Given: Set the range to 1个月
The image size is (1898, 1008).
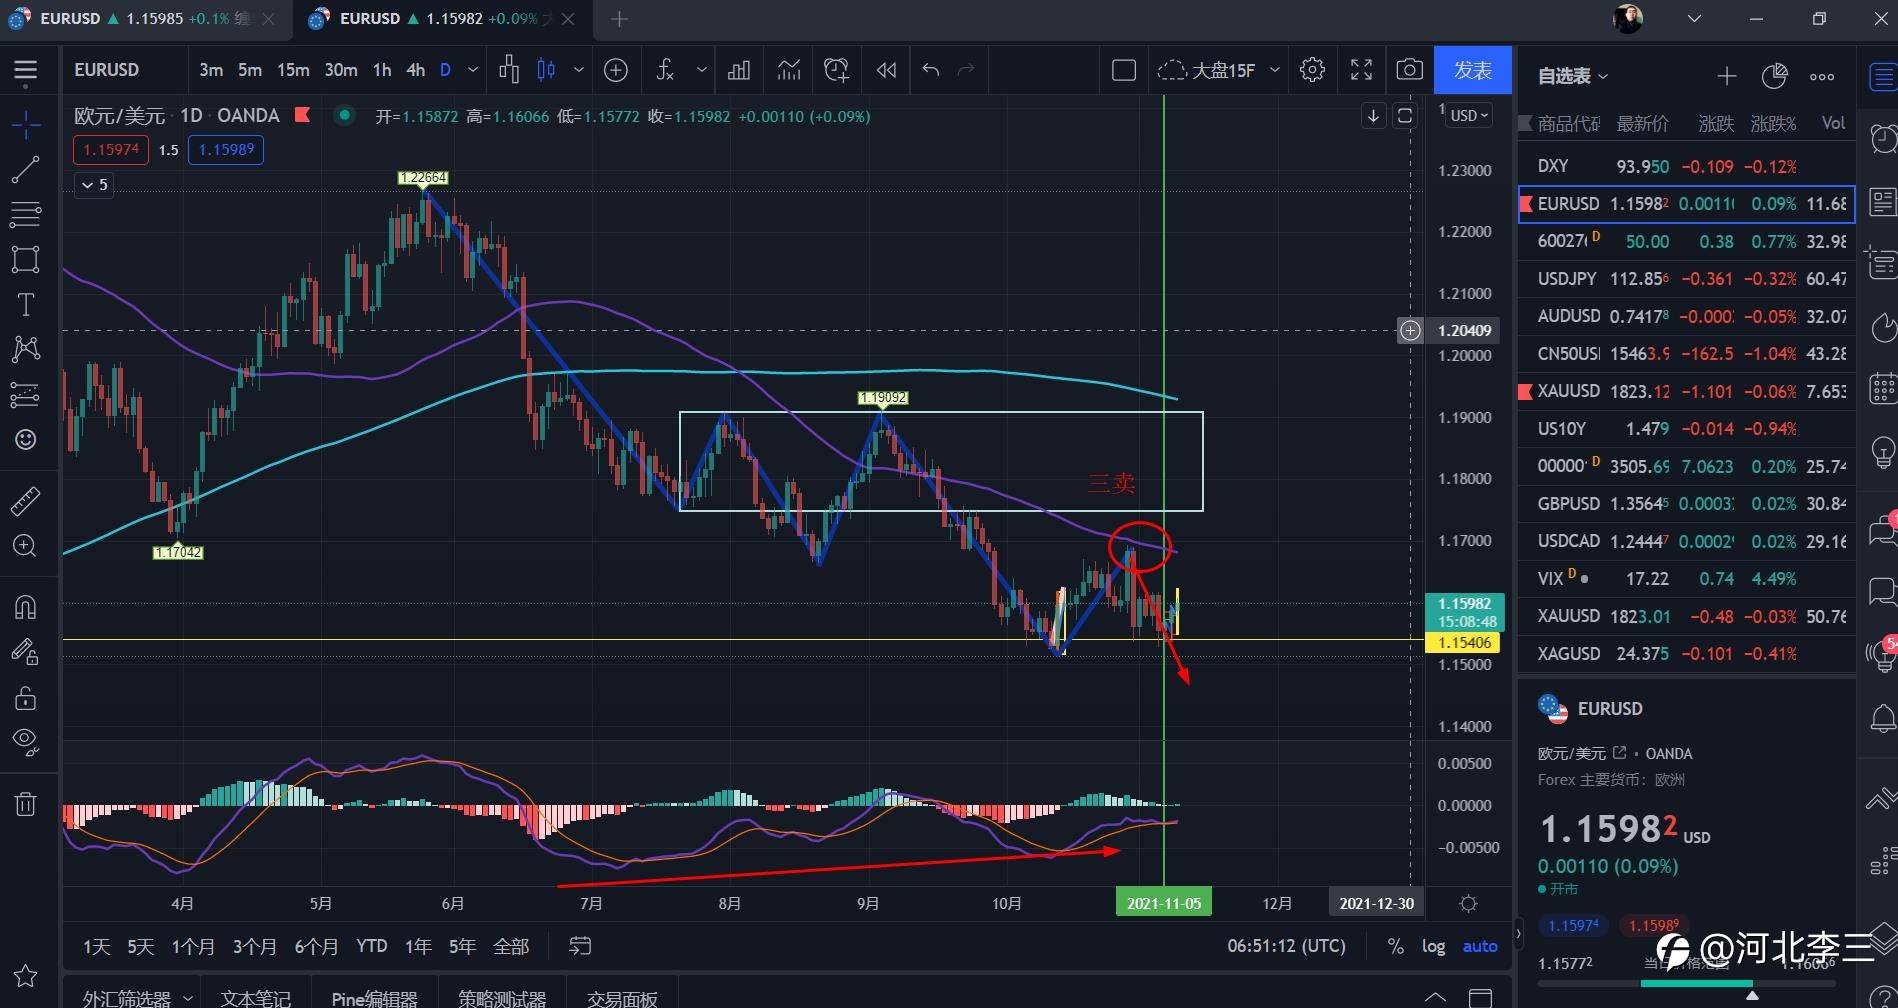Looking at the screenshot, I should click(193, 946).
